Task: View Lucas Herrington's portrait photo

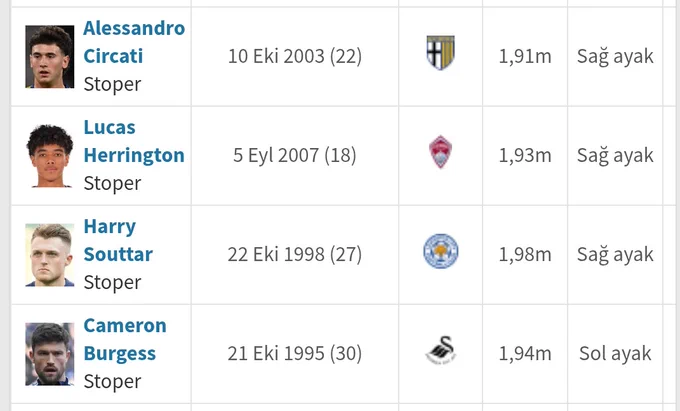Action: pyautogui.click(x=49, y=156)
